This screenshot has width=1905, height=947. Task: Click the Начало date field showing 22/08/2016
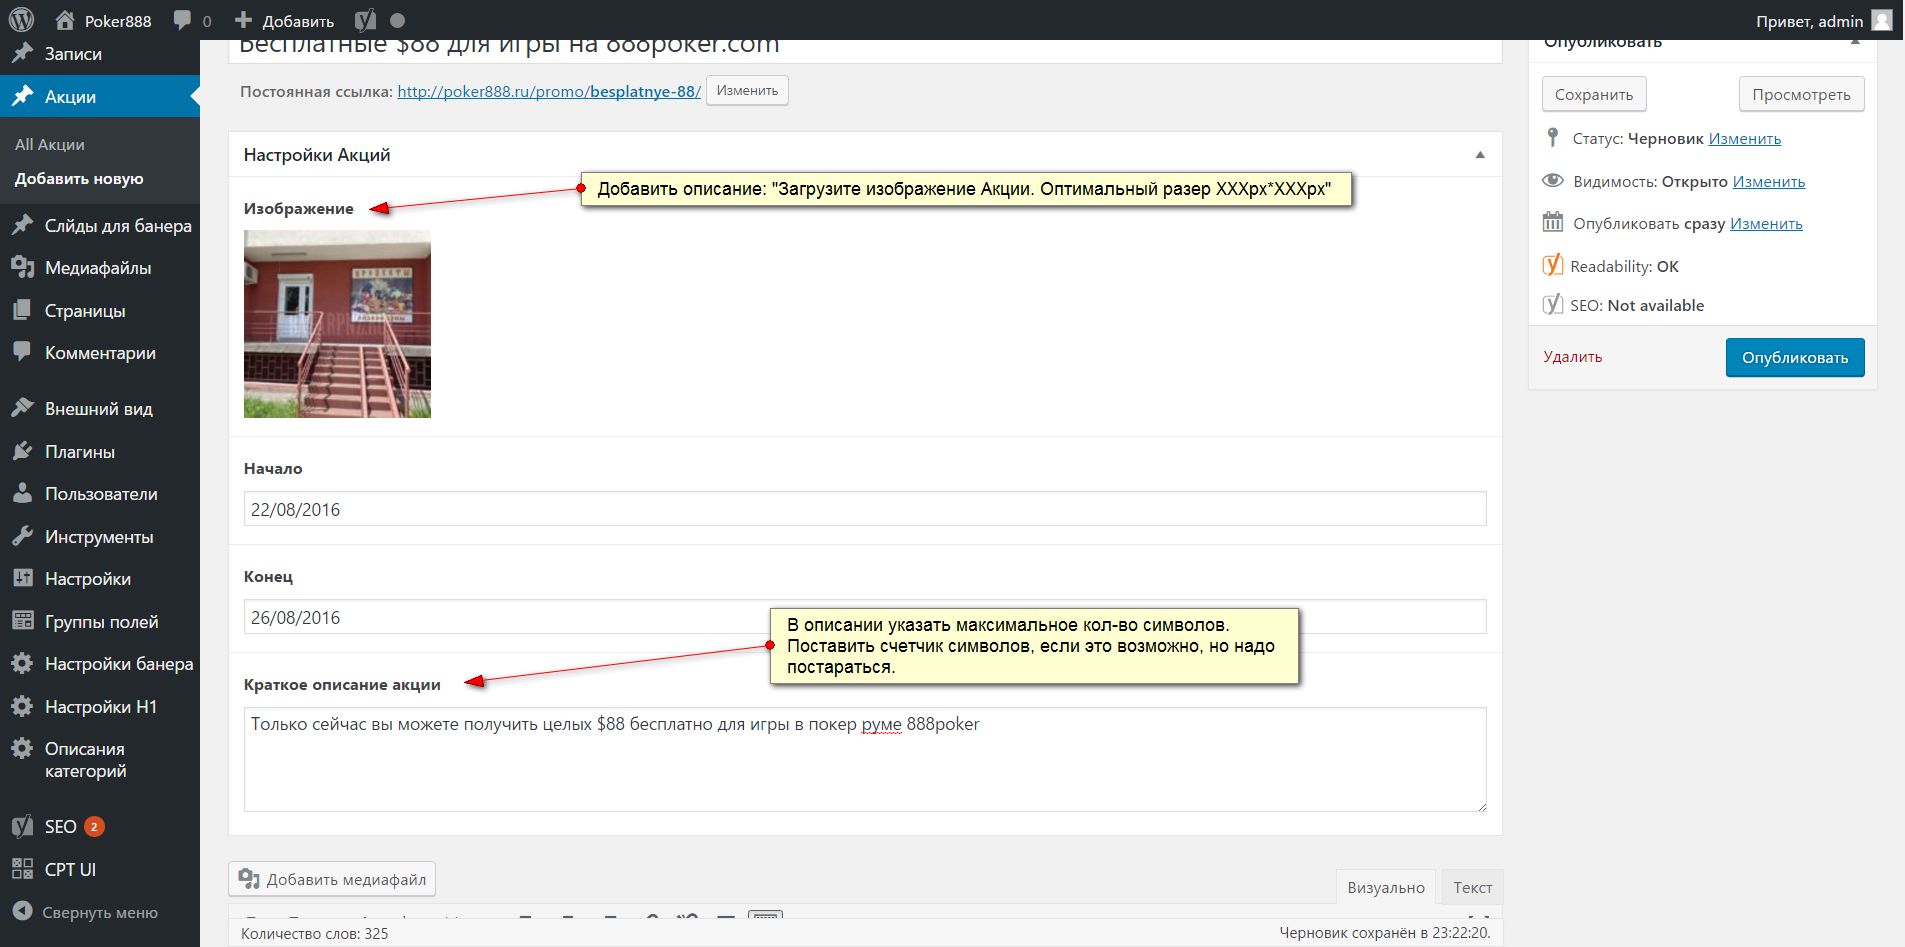[x=865, y=509]
